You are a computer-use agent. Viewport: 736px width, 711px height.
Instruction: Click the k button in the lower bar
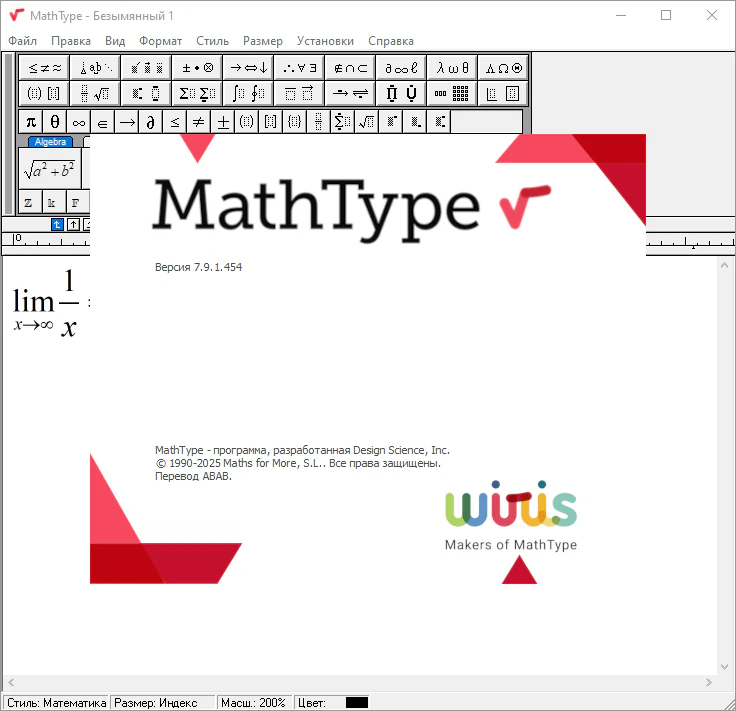click(51, 202)
